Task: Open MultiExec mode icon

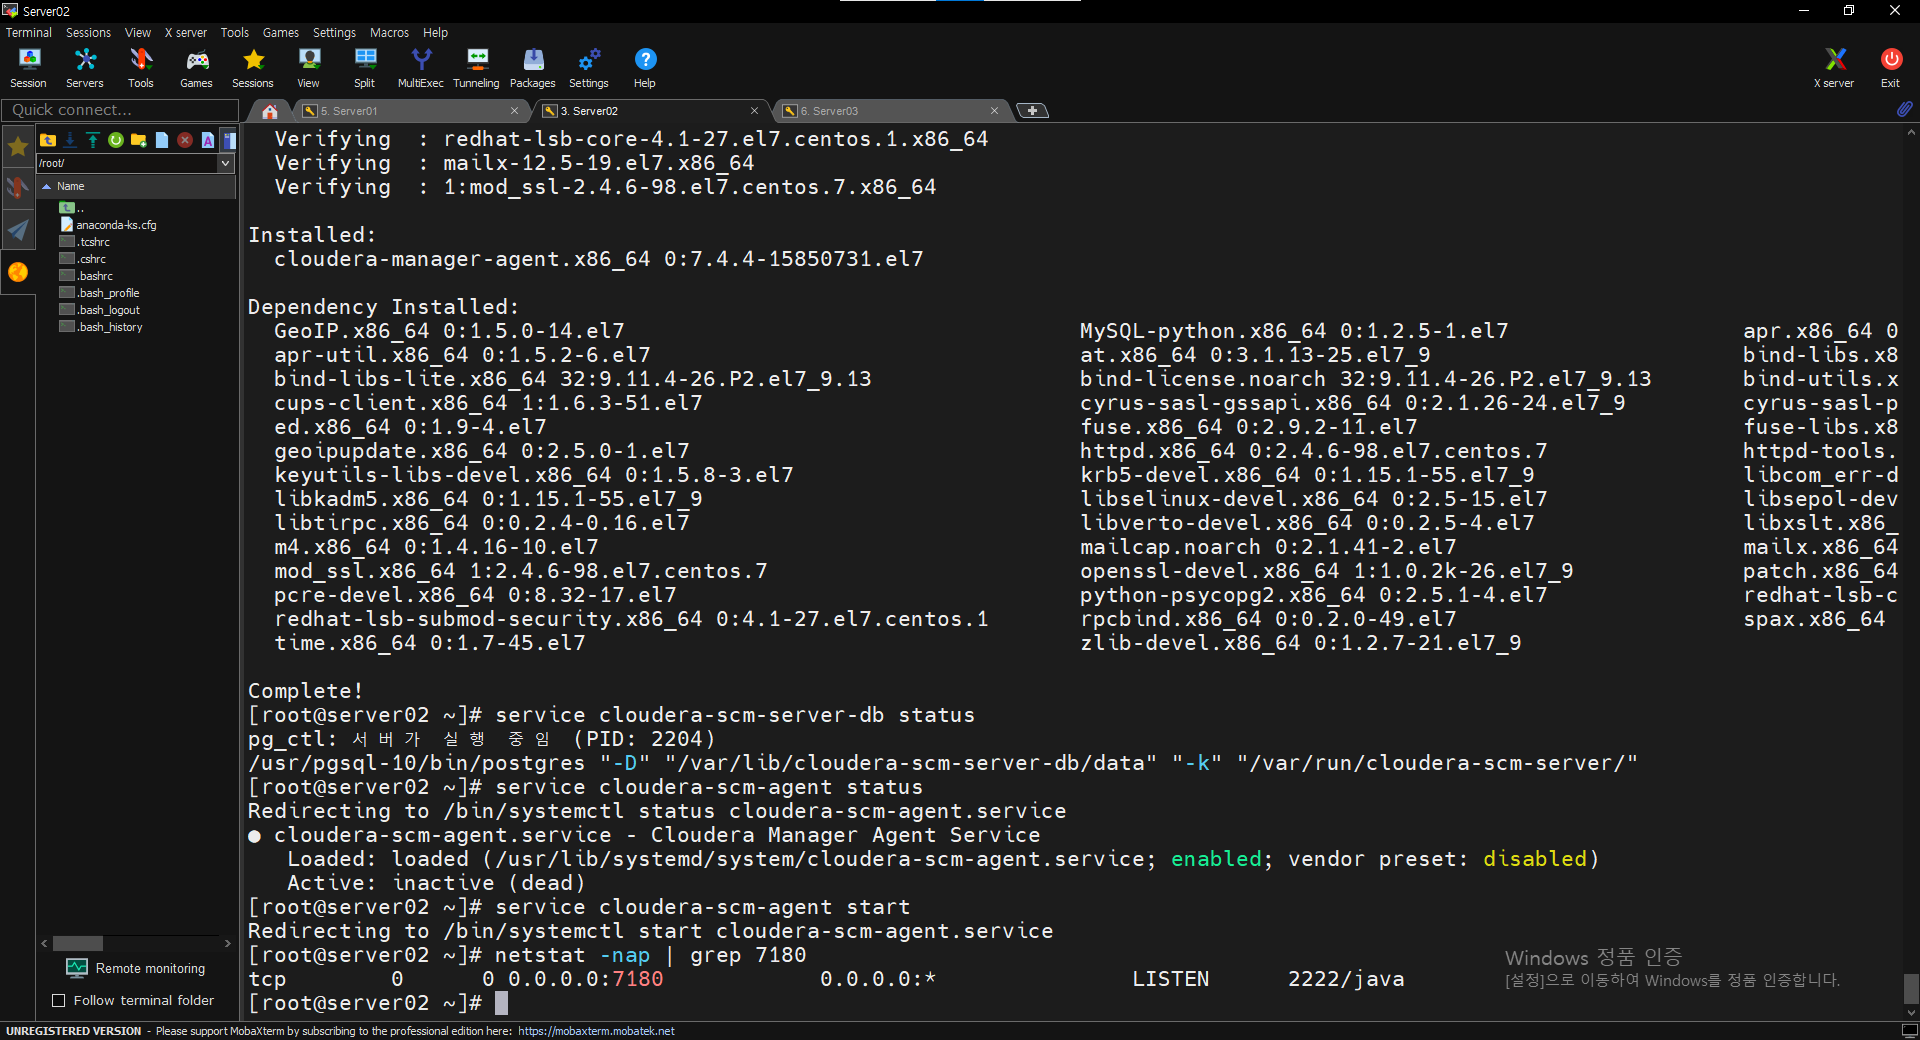Action: tap(421, 68)
